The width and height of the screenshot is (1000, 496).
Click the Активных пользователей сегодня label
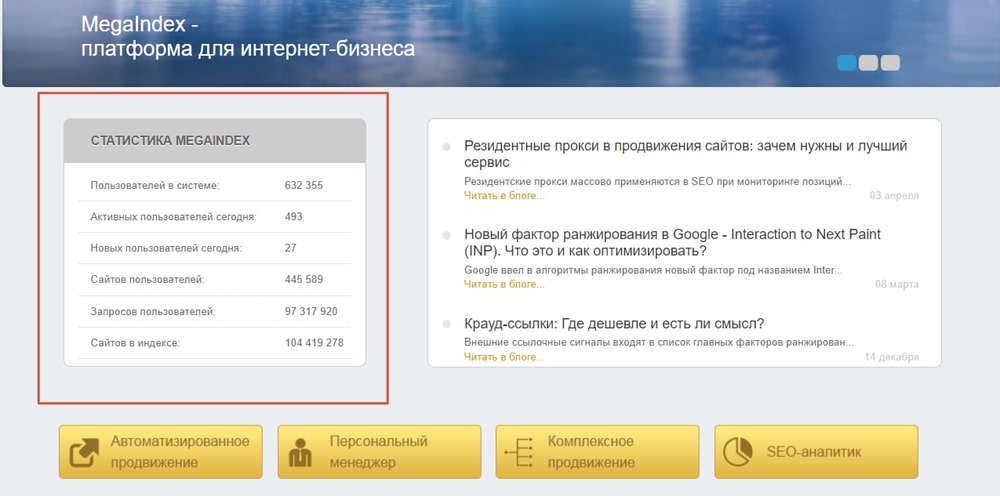pos(173,217)
